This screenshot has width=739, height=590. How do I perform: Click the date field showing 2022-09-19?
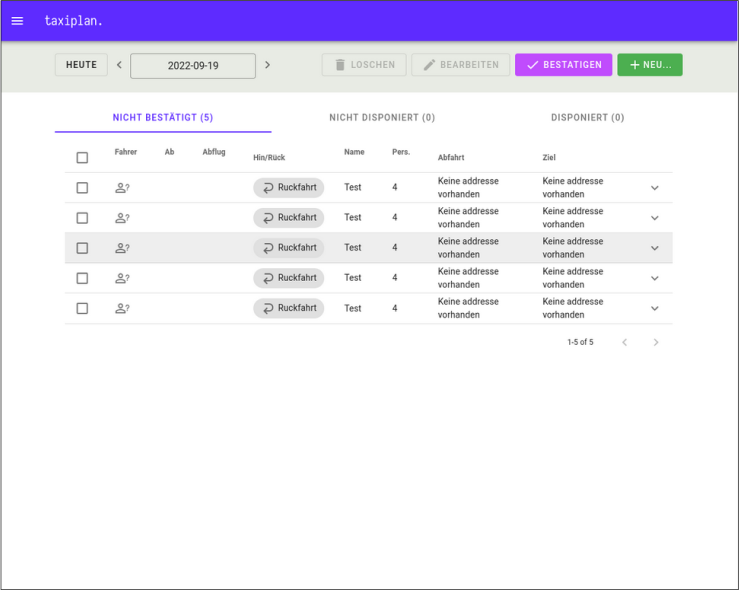[193, 66]
